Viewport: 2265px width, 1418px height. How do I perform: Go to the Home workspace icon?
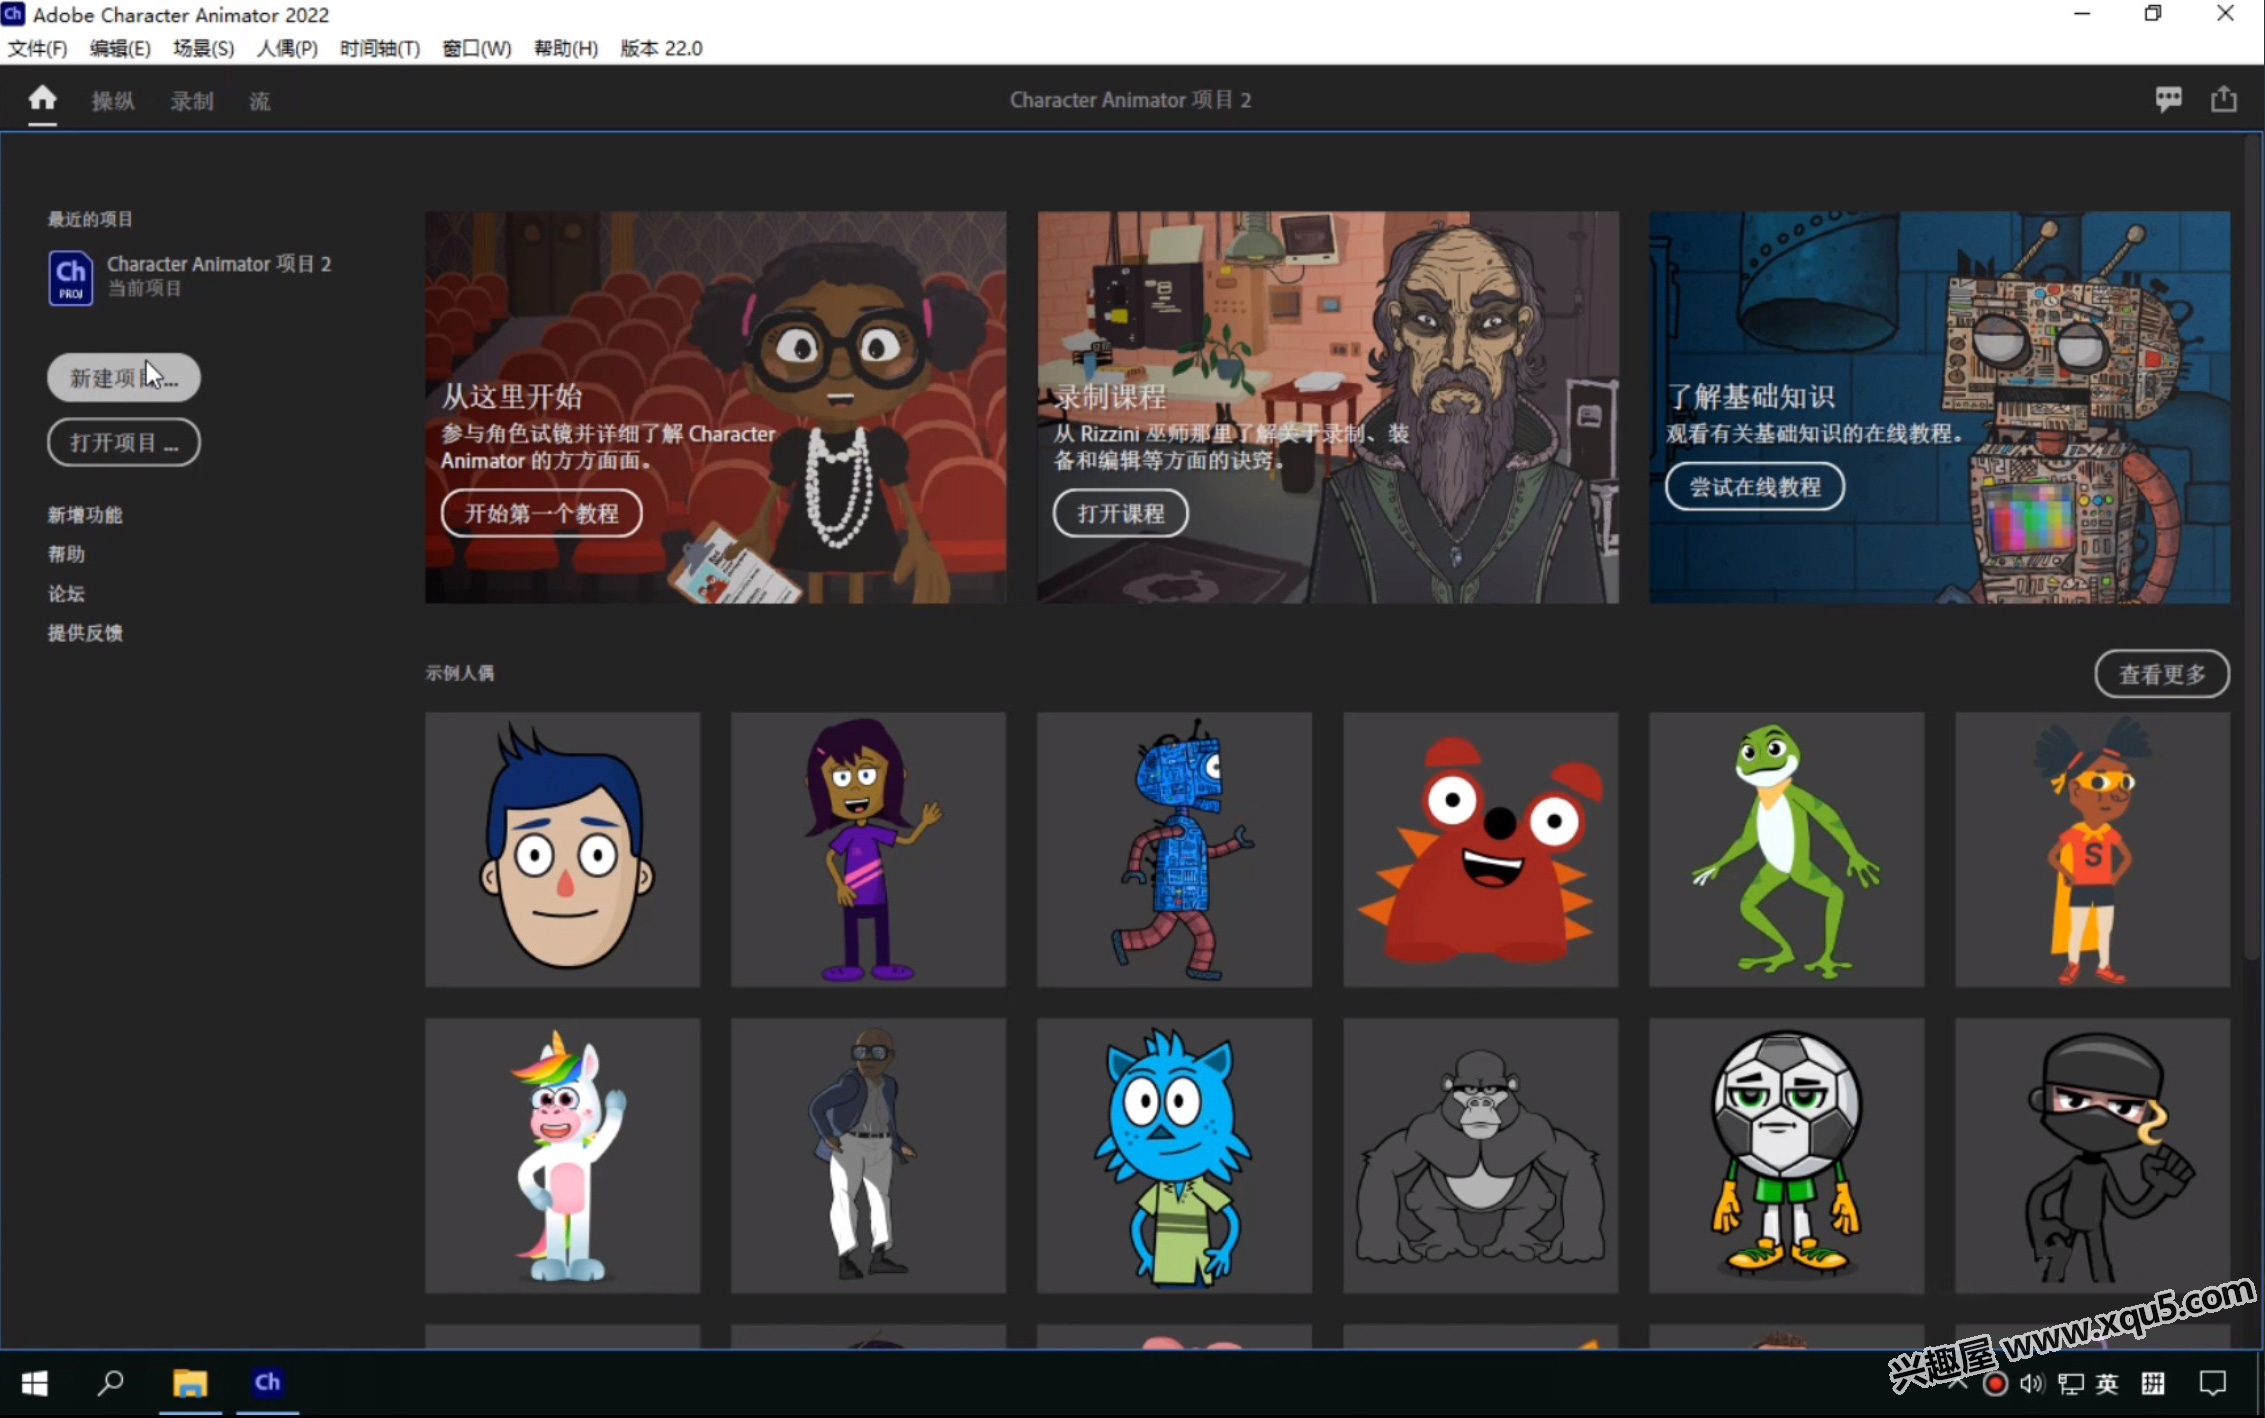tap(42, 99)
